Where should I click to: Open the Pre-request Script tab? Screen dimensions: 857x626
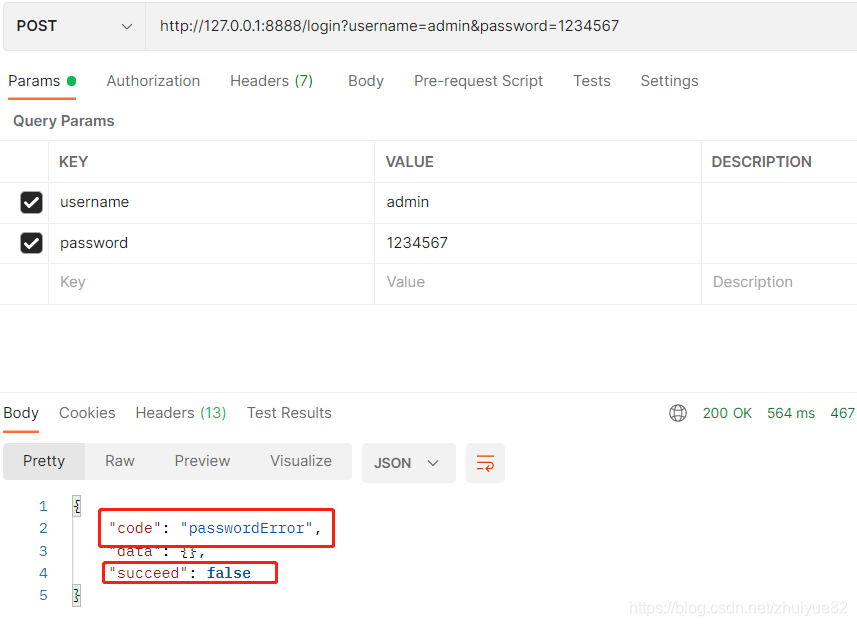tap(478, 81)
